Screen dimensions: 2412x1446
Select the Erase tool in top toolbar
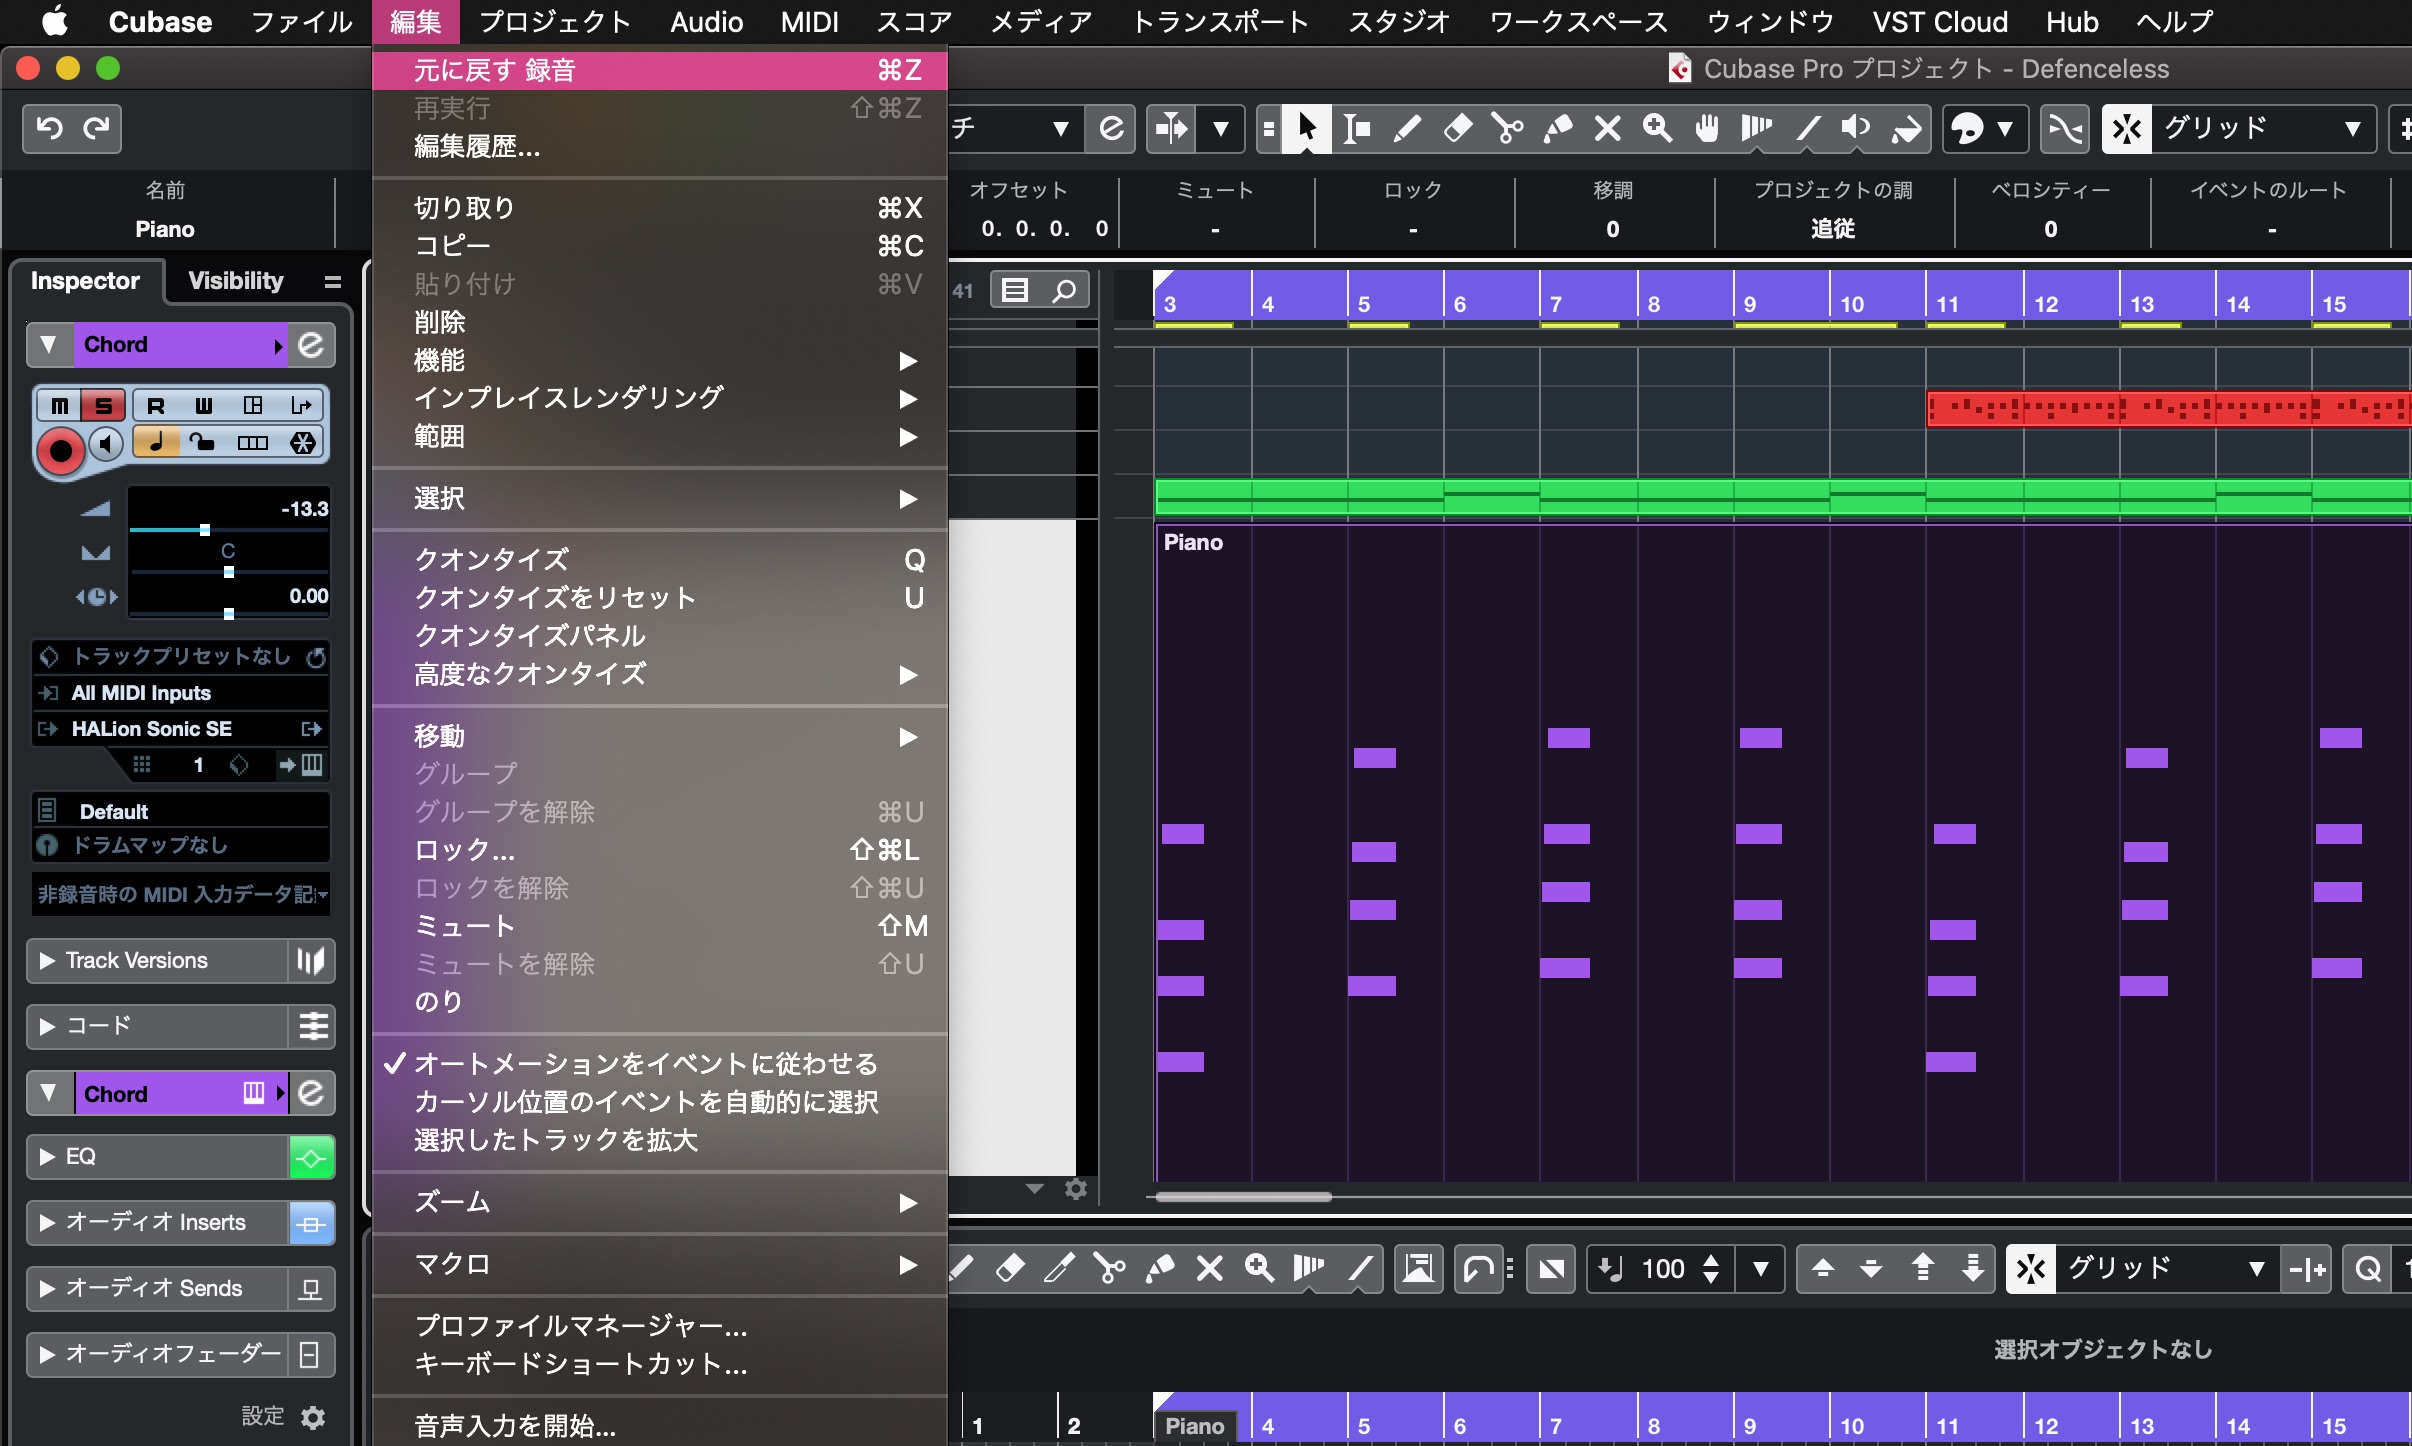pyautogui.click(x=1457, y=128)
